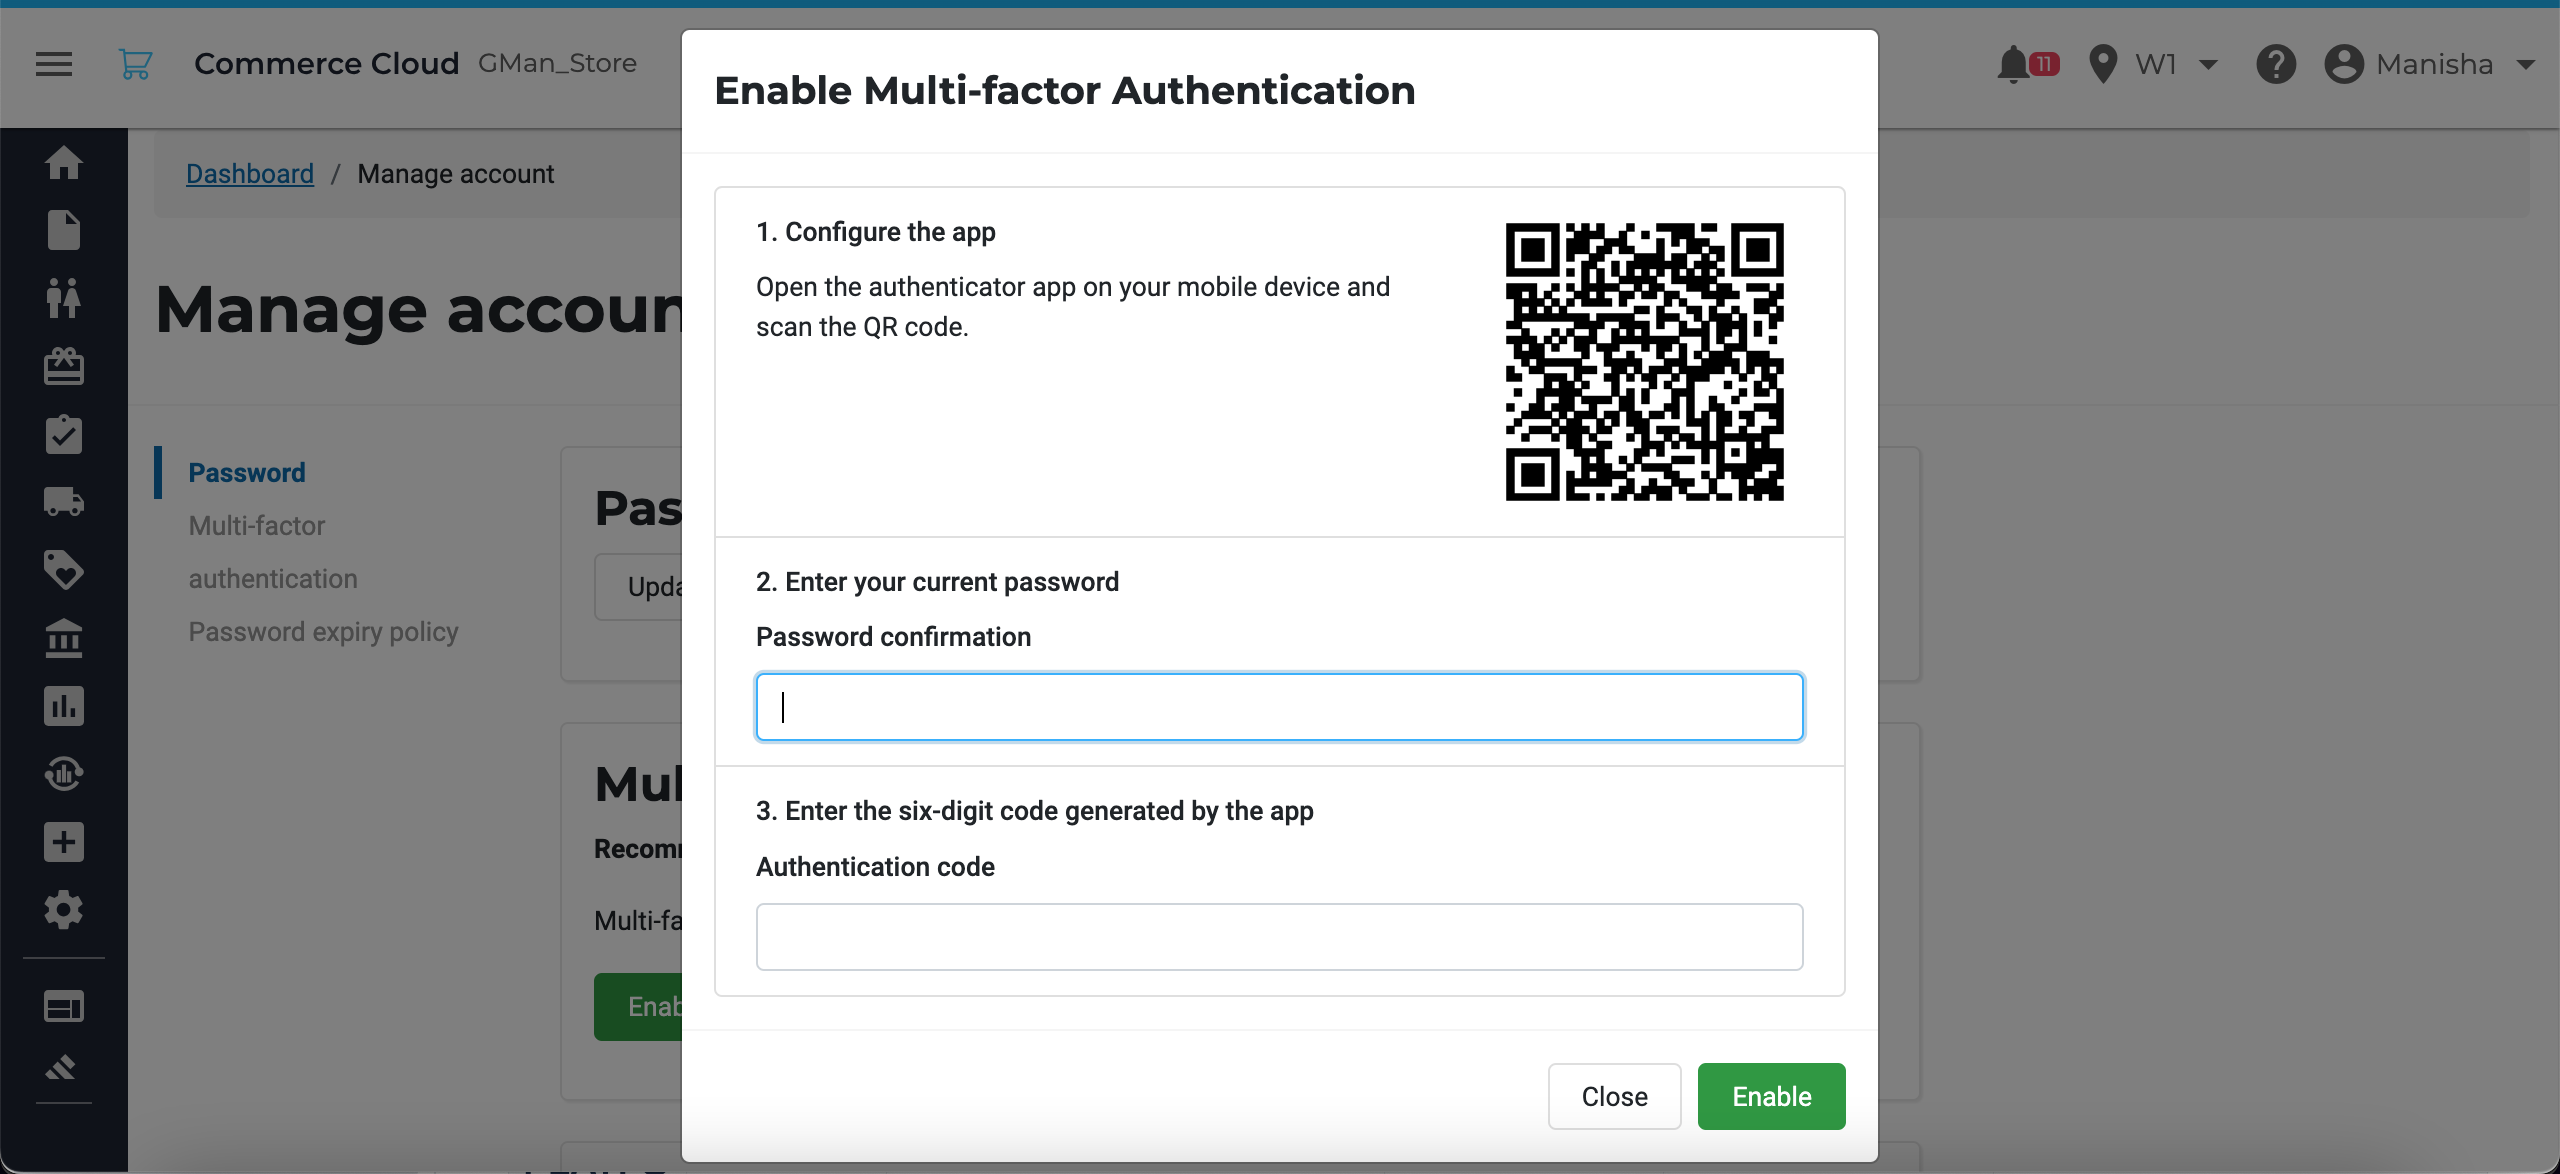
Task: Click the Commerce Cloud title text
Action: point(326,63)
